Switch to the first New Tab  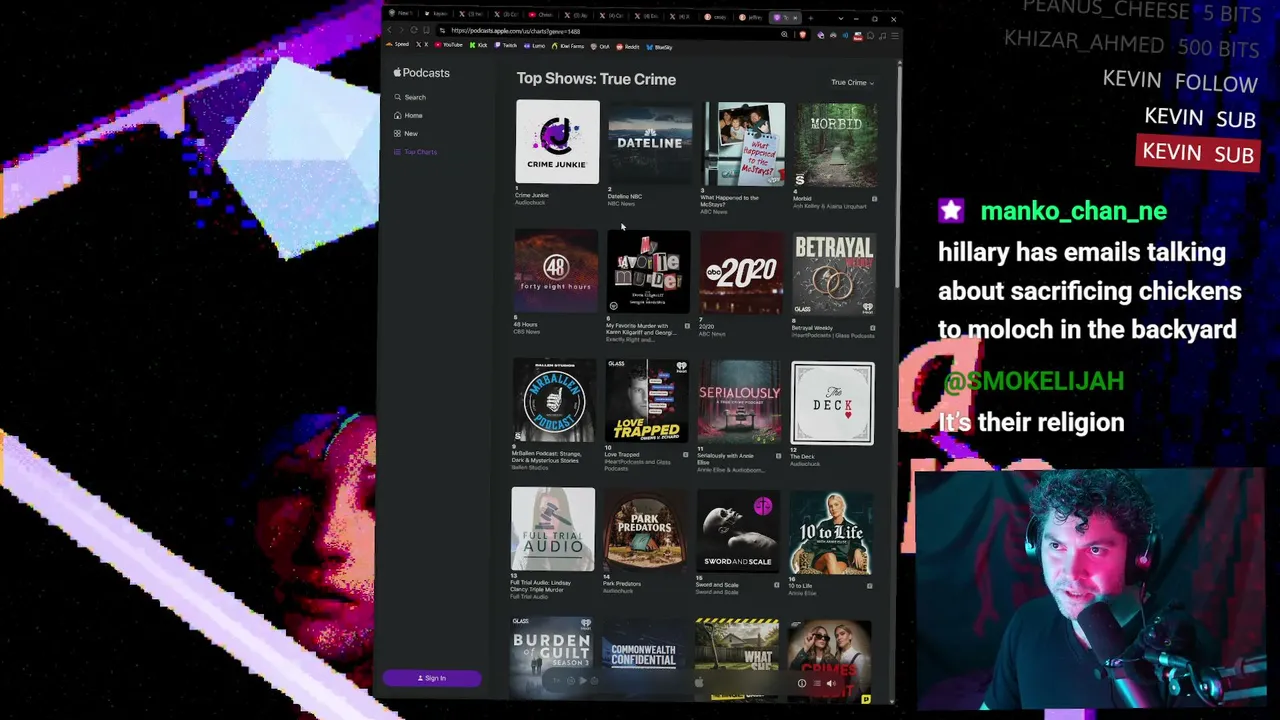coord(400,14)
